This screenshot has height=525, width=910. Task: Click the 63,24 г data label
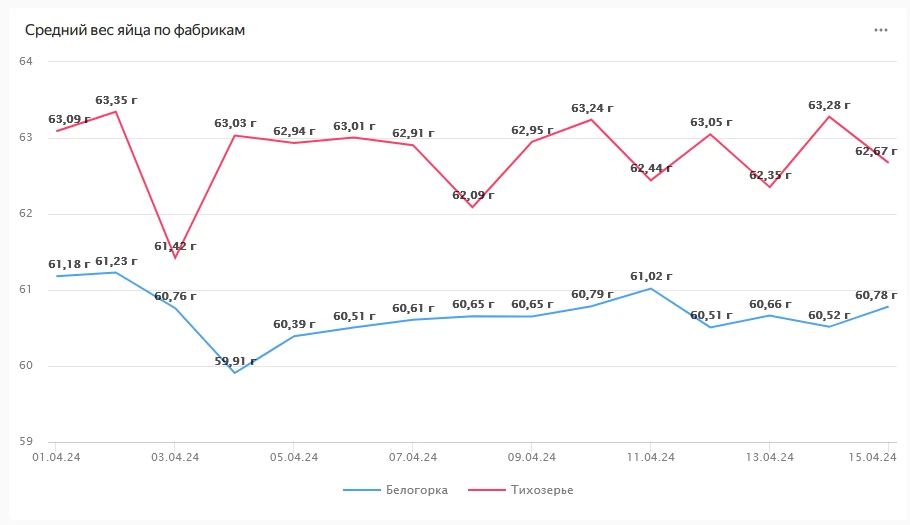click(592, 108)
